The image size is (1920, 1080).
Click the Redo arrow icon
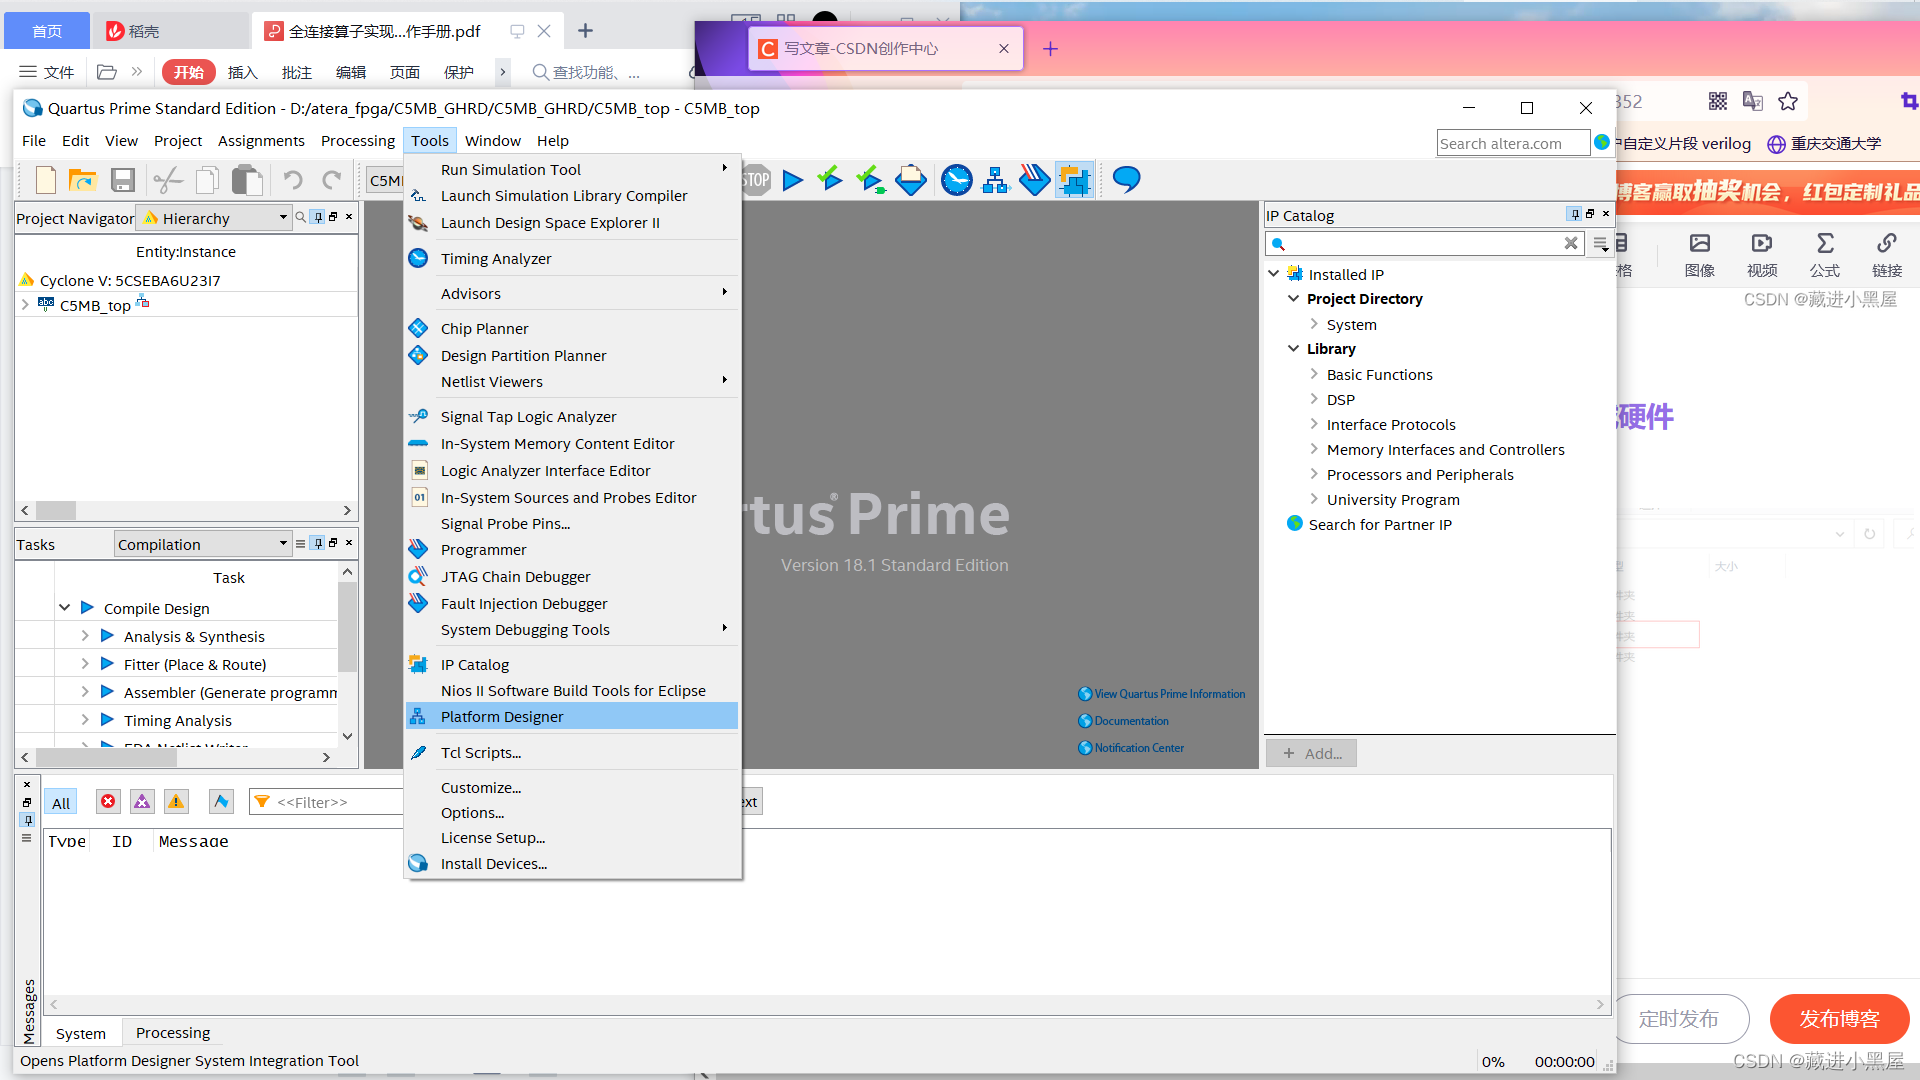(x=332, y=181)
